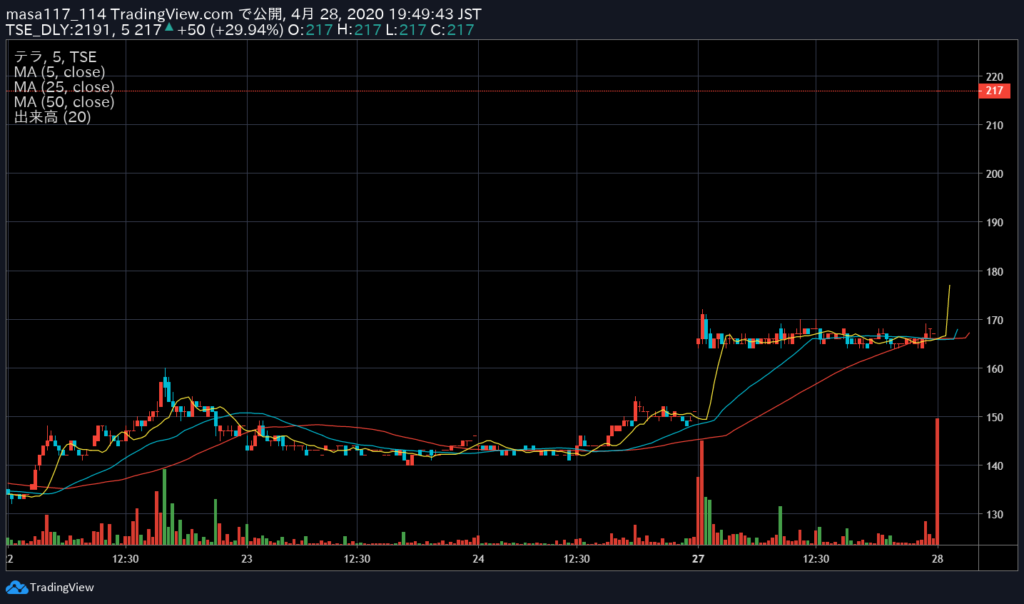This screenshot has height=604, width=1024.
Task: Click the green up-triangle change indicator
Action: [x=169, y=27]
